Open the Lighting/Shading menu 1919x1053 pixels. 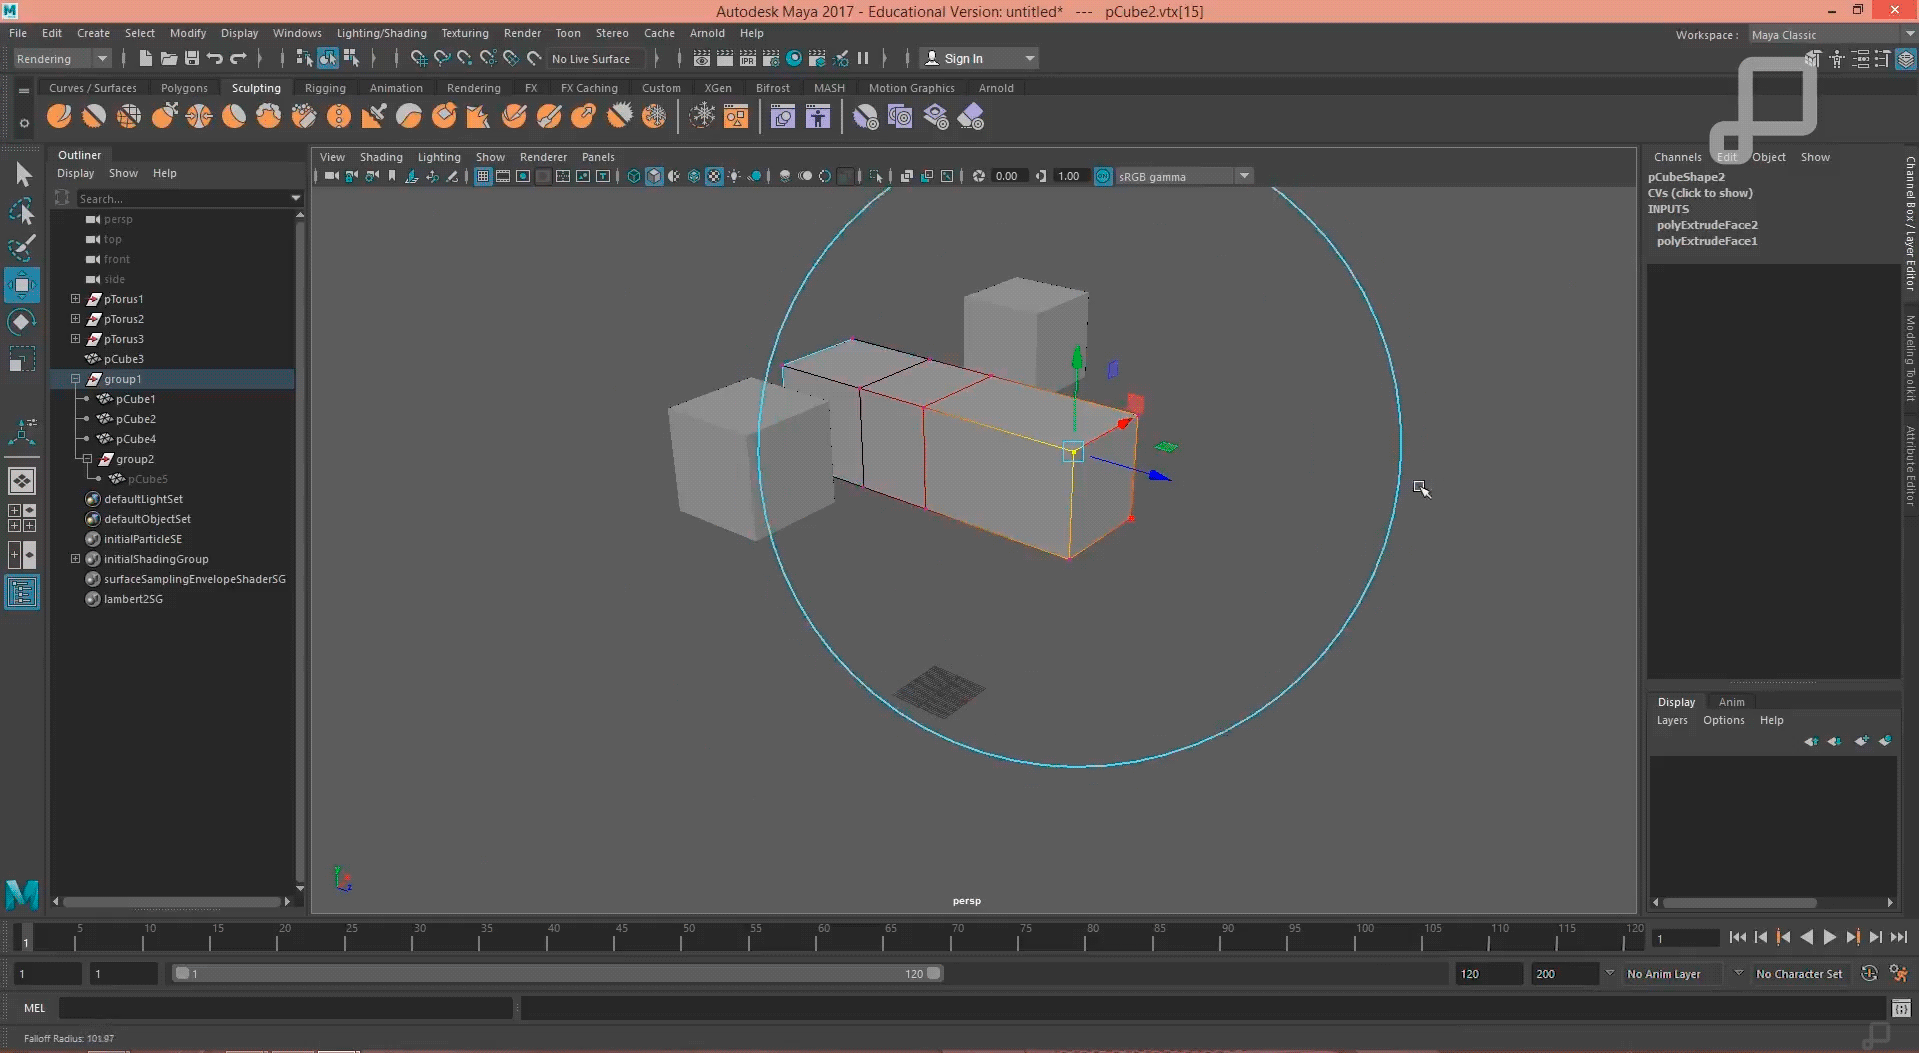pyautogui.click(x=381, y=33)
